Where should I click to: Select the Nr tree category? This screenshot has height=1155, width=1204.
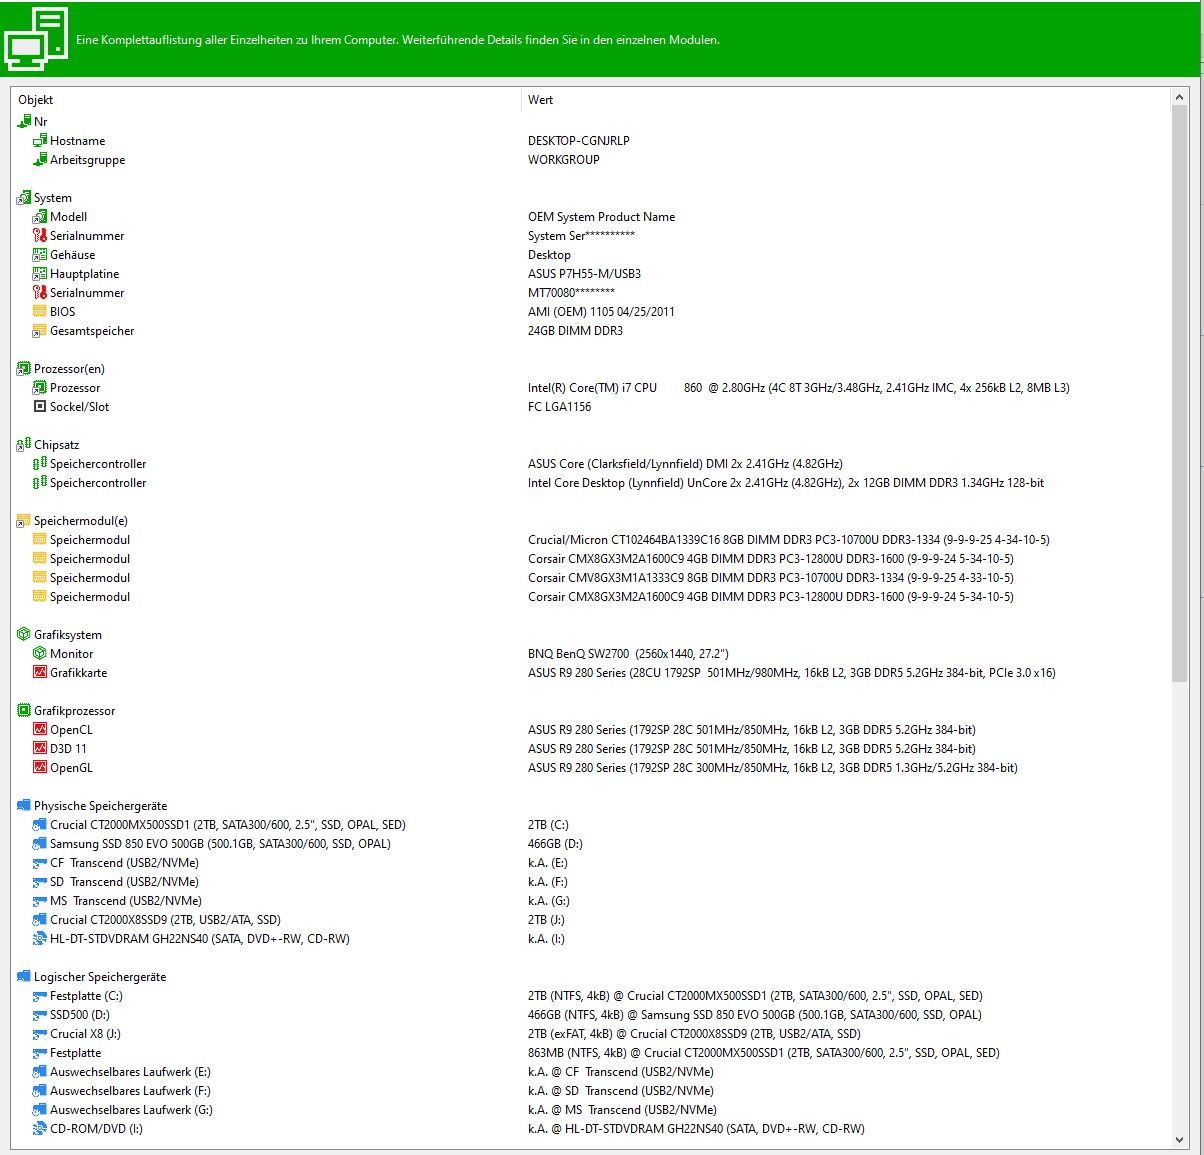point(41,122)
